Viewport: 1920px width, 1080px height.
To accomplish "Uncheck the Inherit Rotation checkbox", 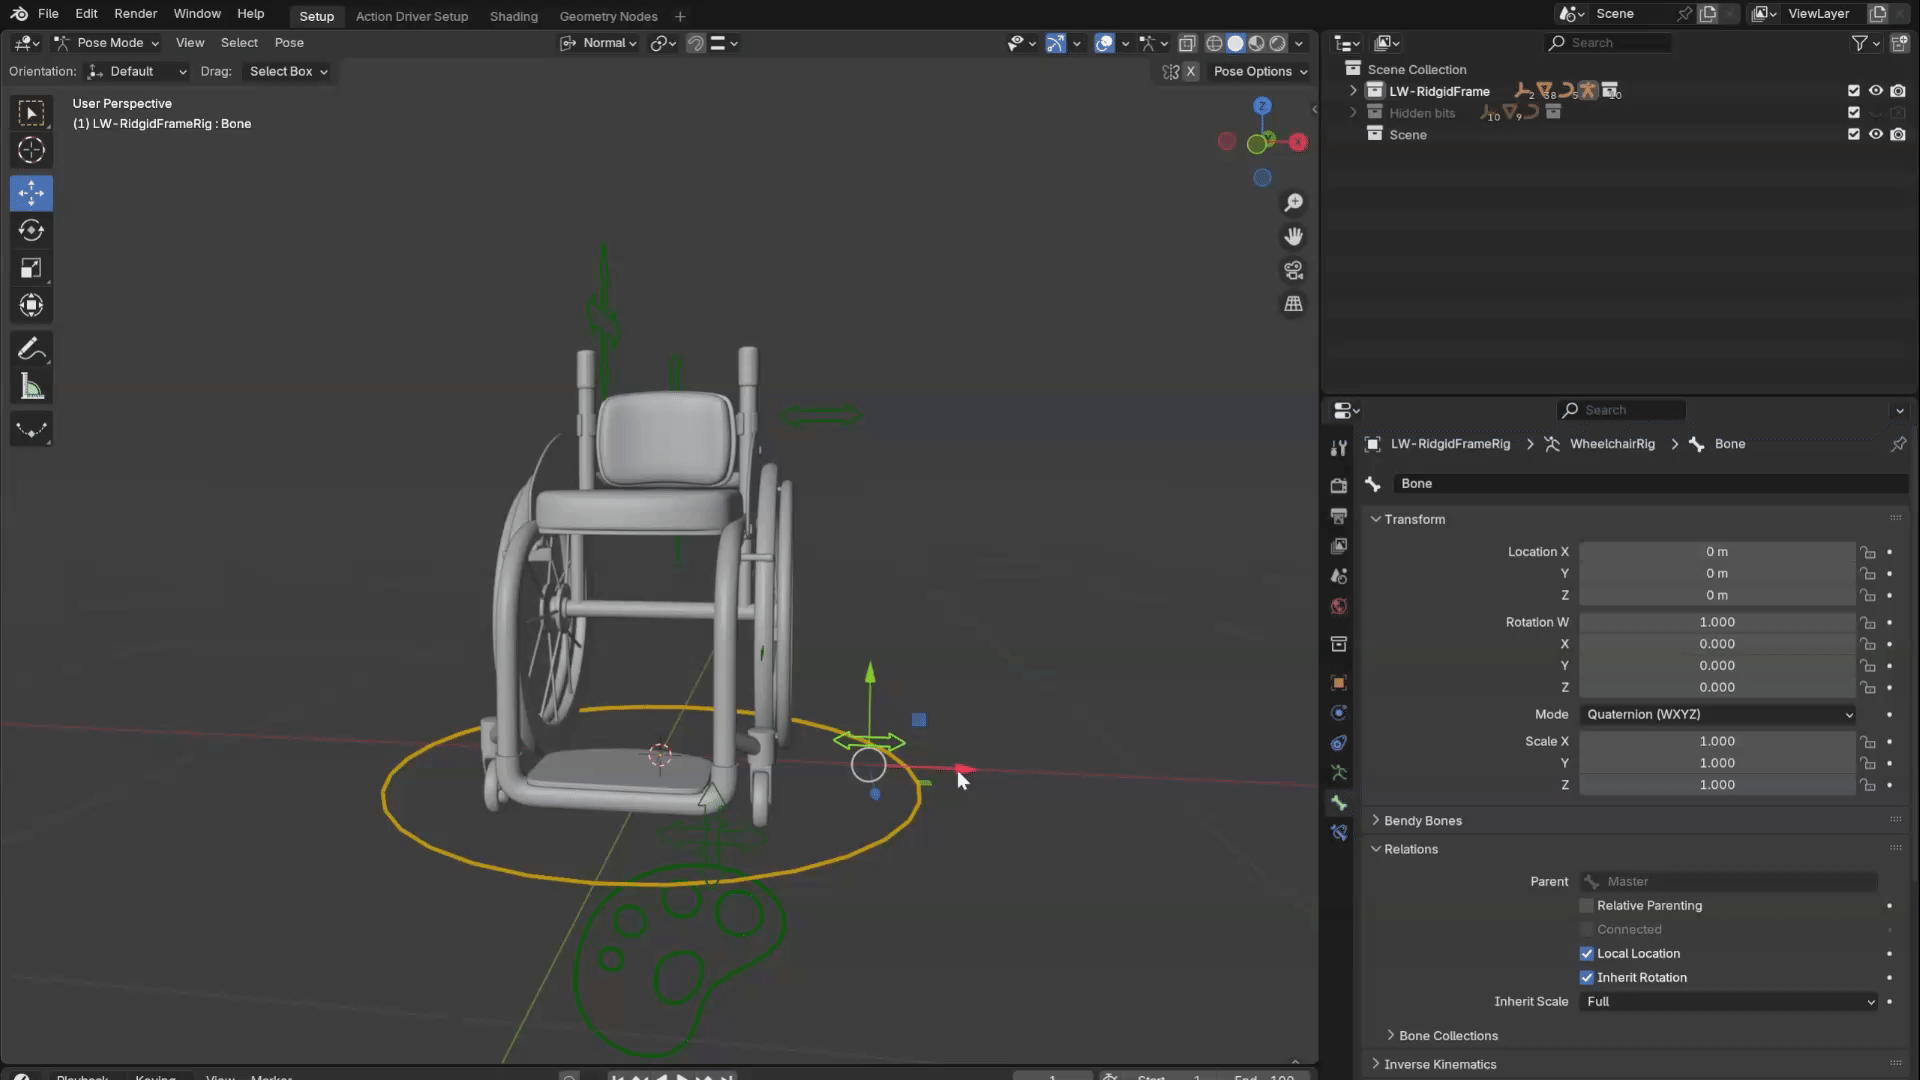I will click(1587, 978).
